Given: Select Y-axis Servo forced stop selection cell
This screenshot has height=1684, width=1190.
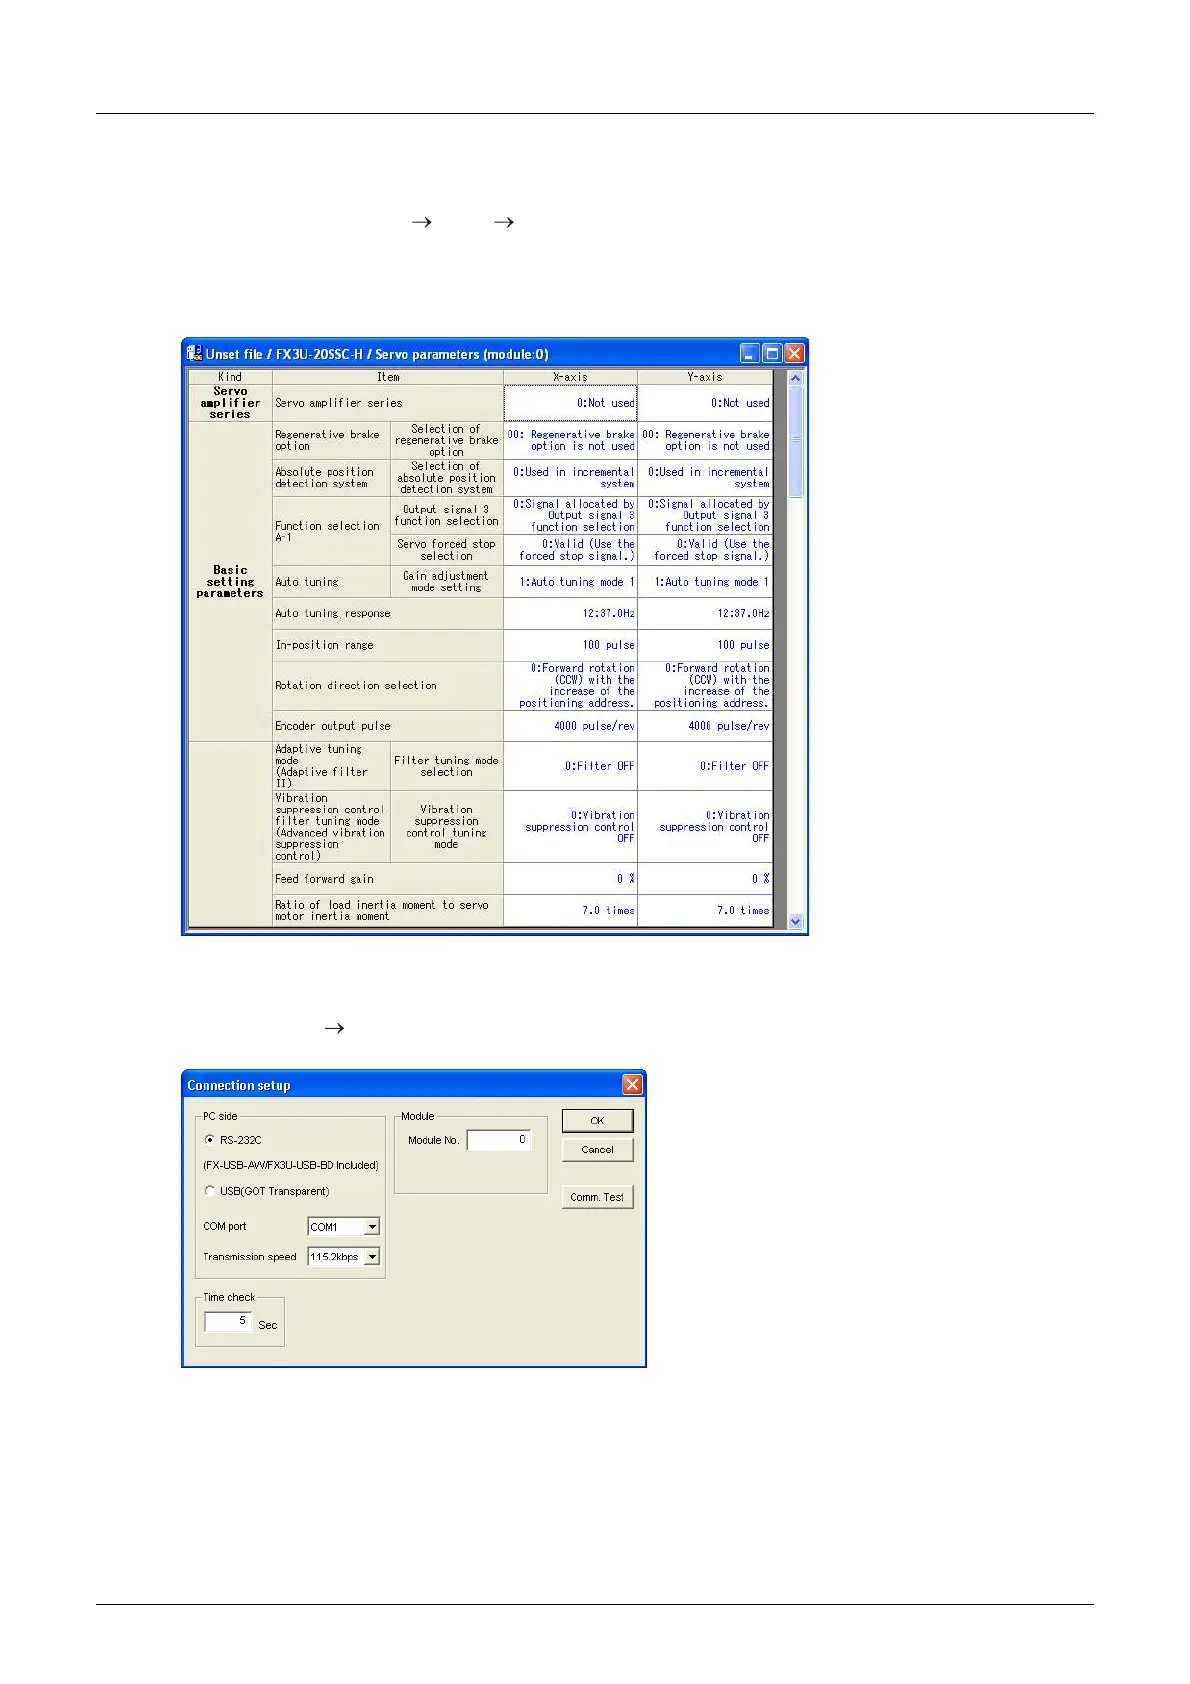Looking at the screenshot, I should (x=705, y=550).
